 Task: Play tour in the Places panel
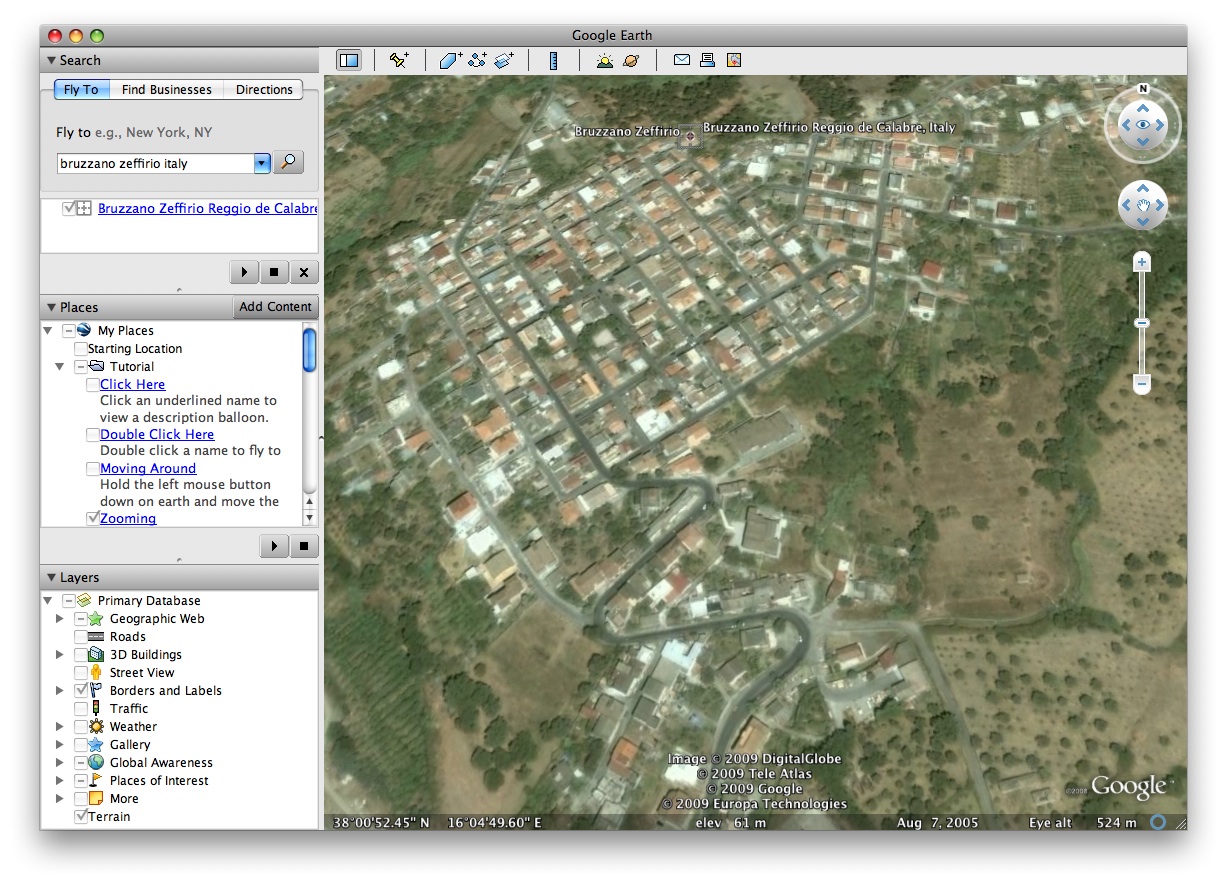[x=273, y=546]
